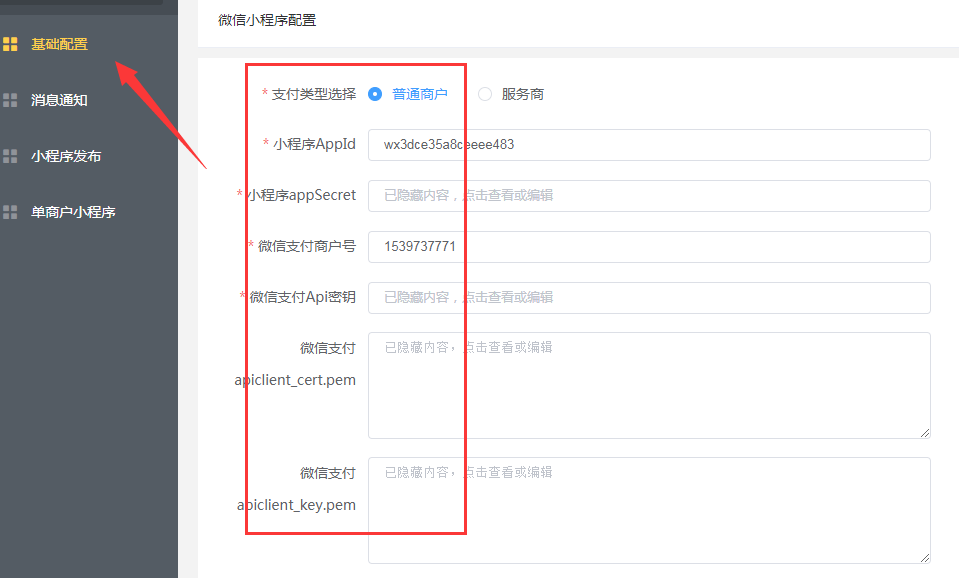Click the 小程序appSecret label

click(301, 195)
